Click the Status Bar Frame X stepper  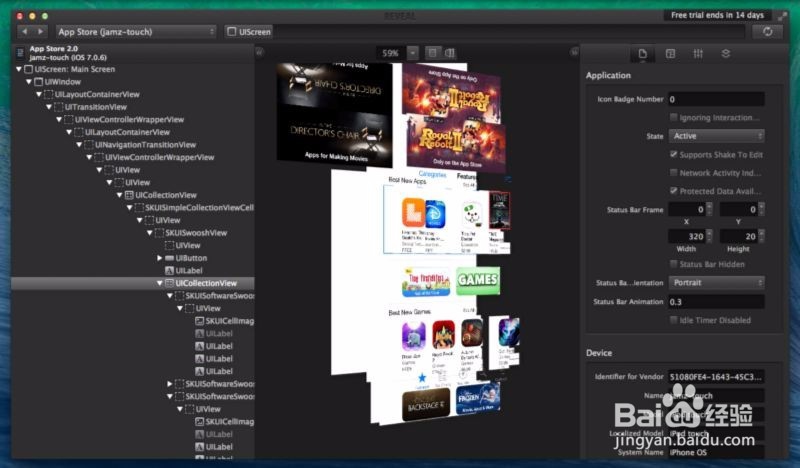coord(709,209)
